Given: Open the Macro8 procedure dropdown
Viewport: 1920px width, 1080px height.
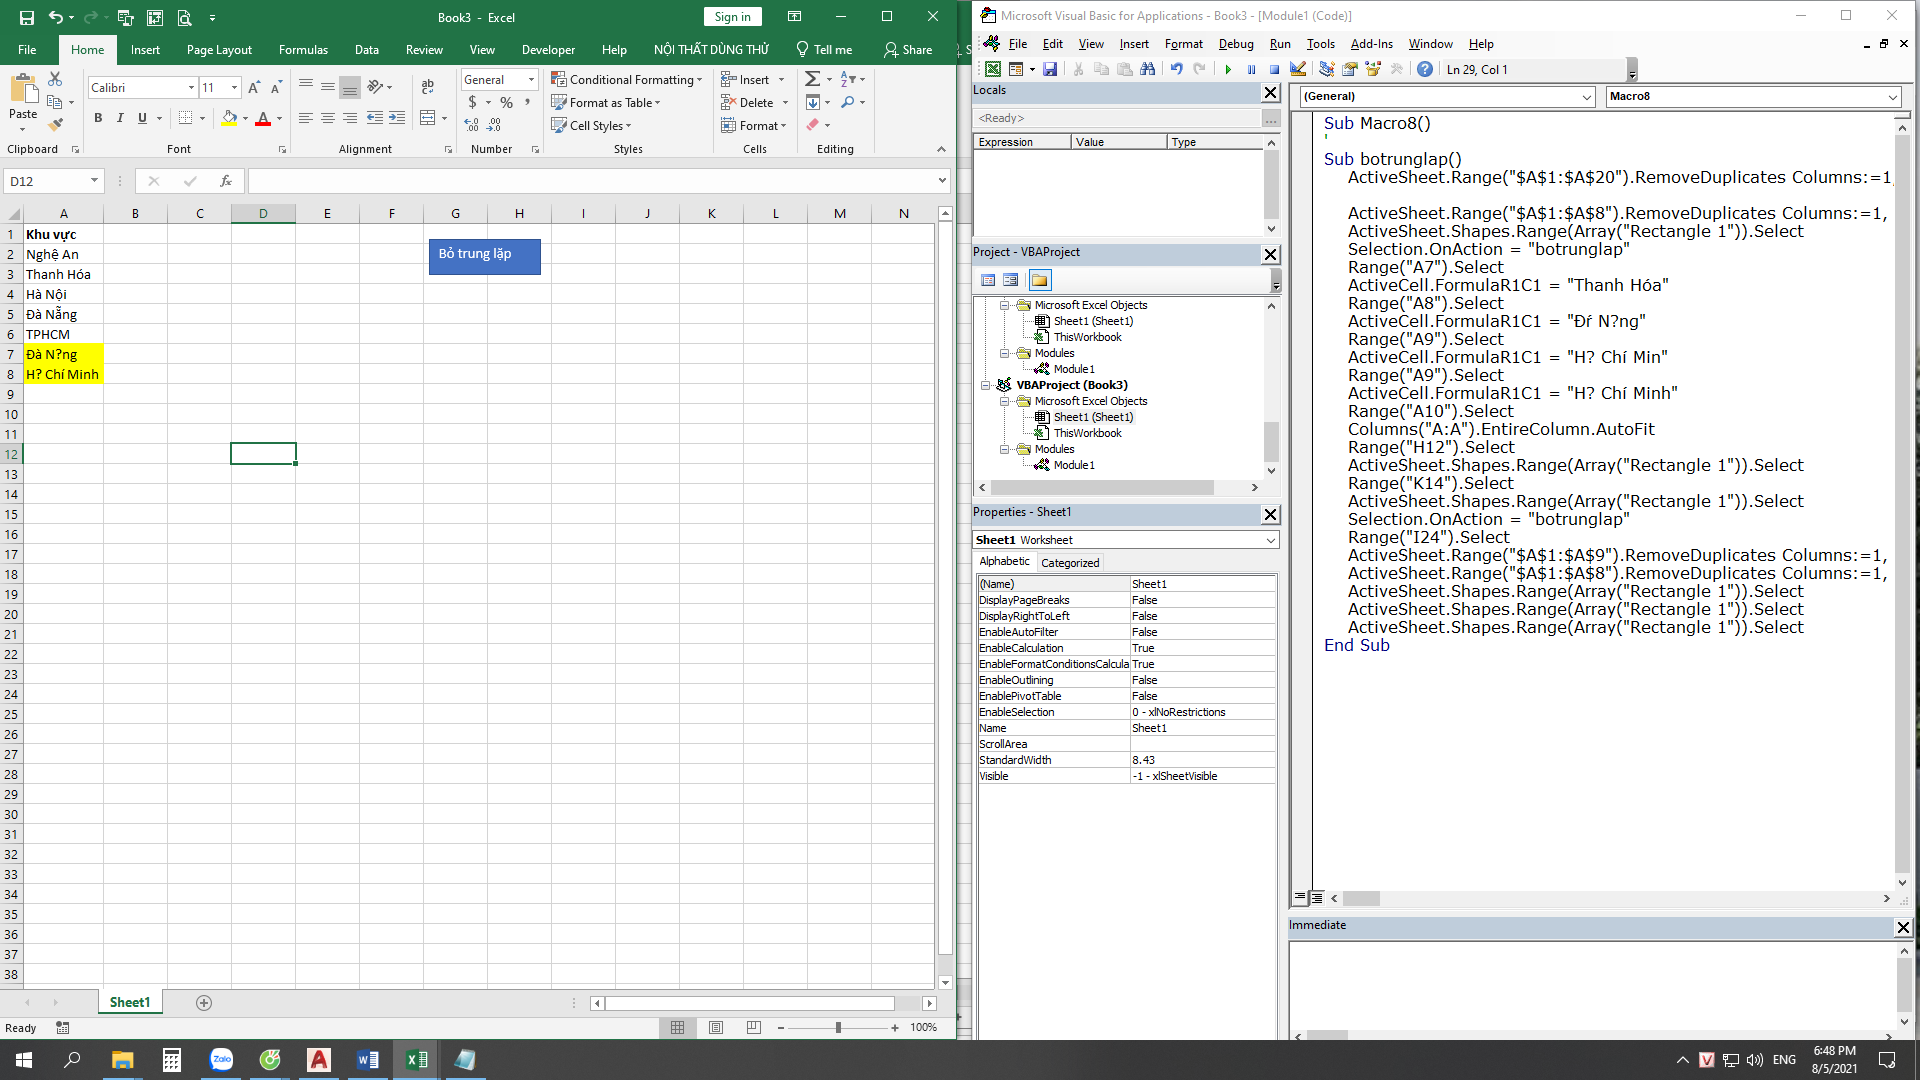Looking at the screenshot, I should [x=1892, y=97].
